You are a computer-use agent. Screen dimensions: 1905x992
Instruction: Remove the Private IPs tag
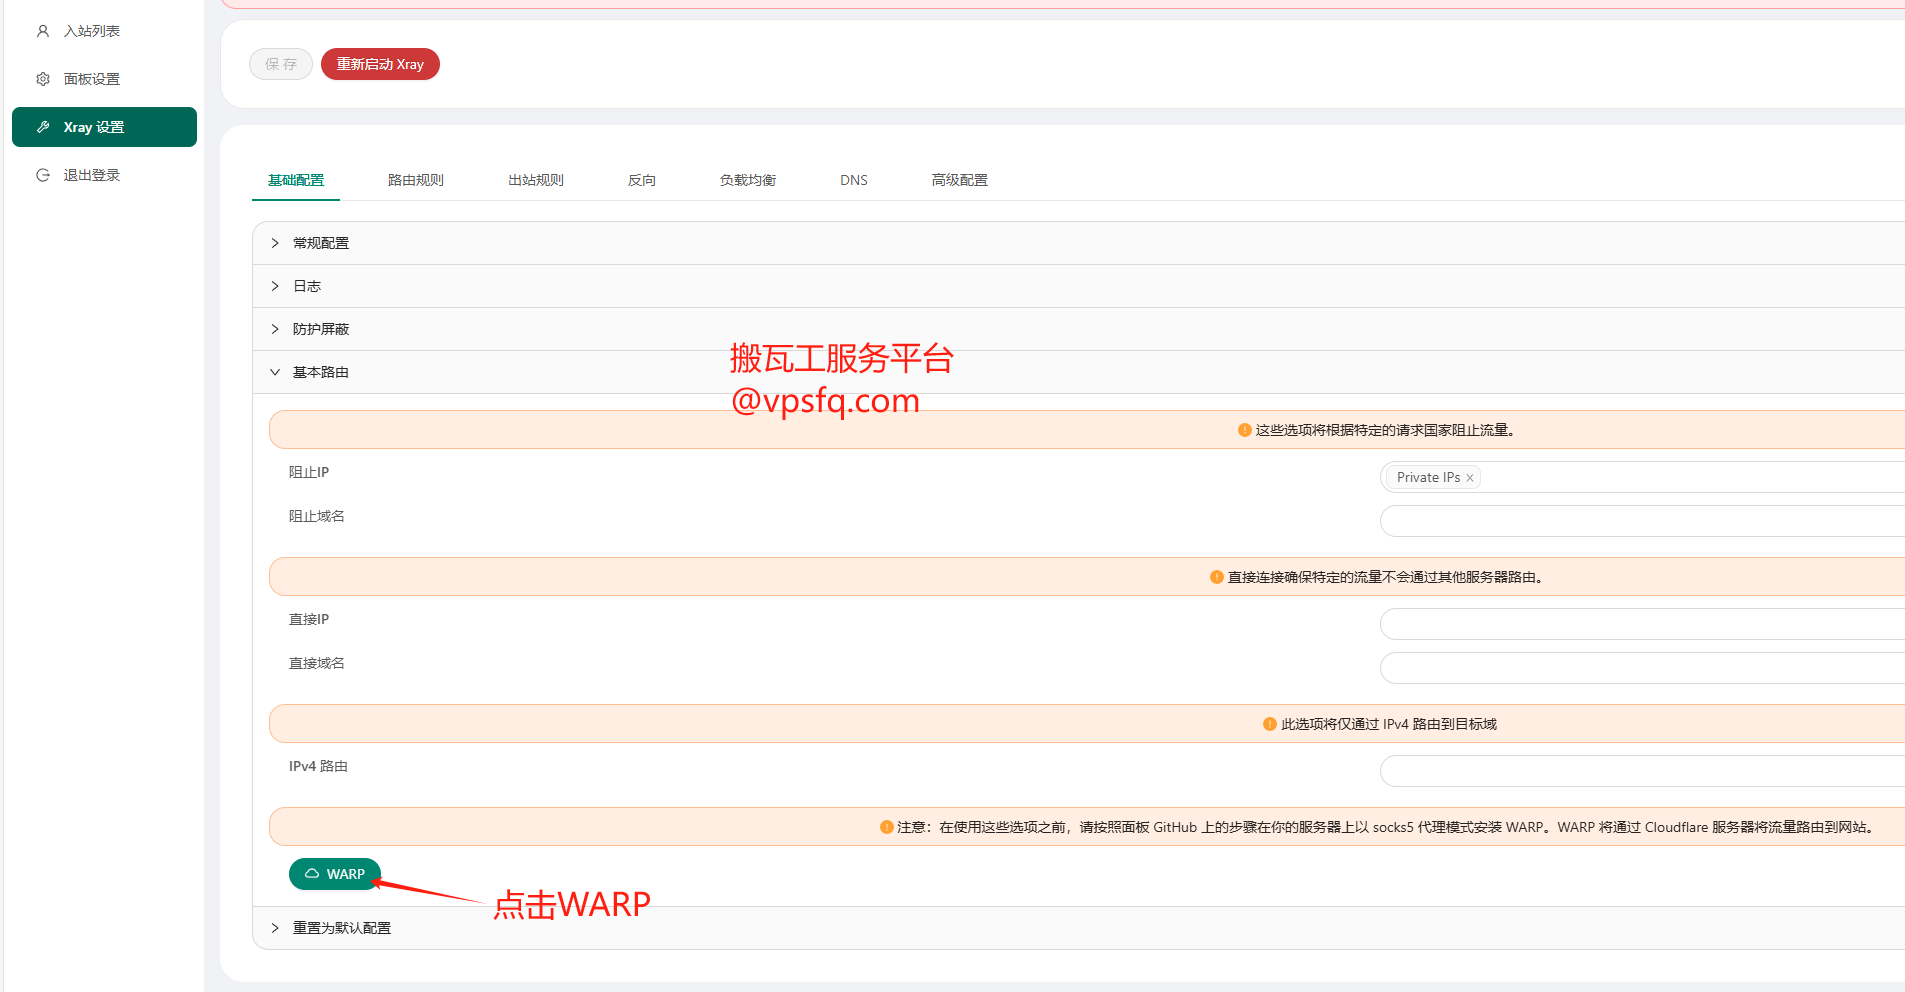point(1470,478)
